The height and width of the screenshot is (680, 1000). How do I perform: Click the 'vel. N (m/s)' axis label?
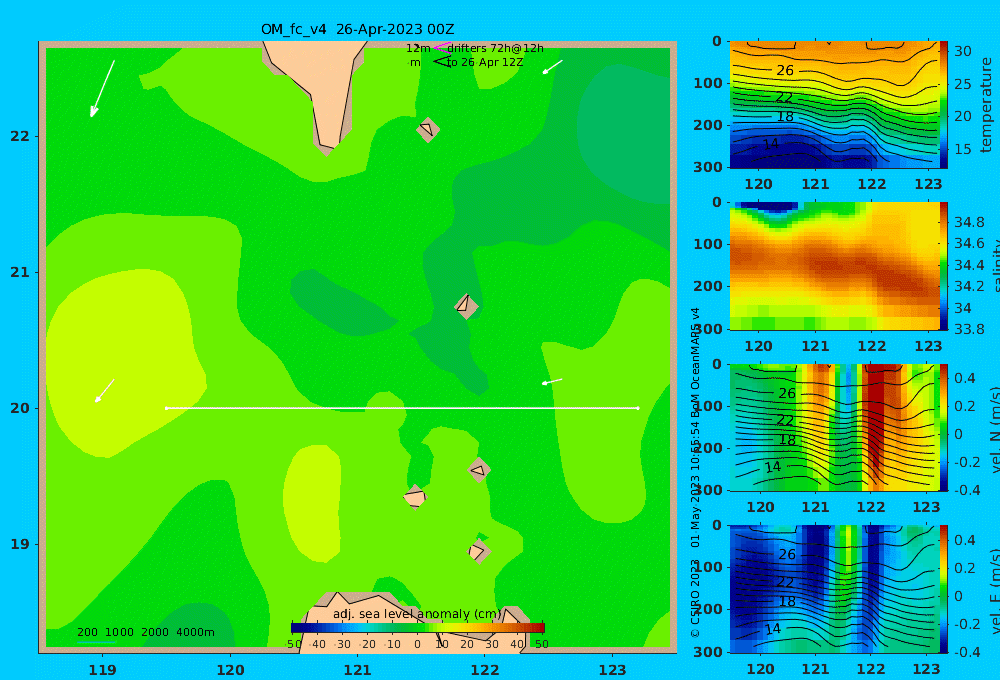tap(995, 429)
